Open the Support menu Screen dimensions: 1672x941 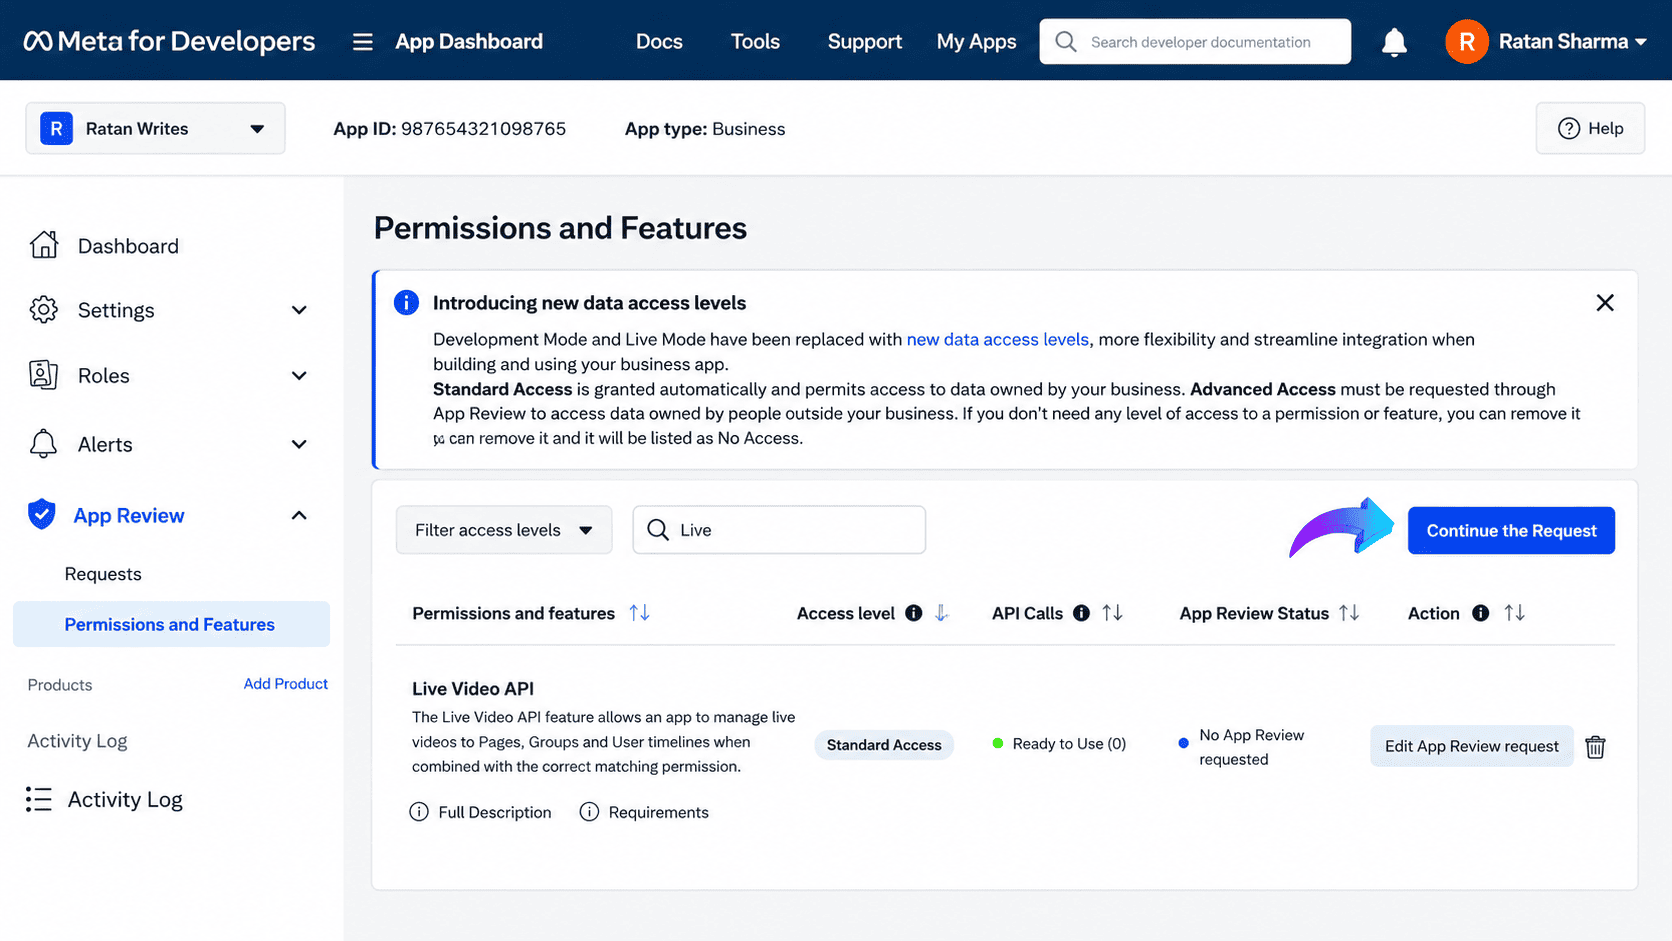click(x=864, y=41)
